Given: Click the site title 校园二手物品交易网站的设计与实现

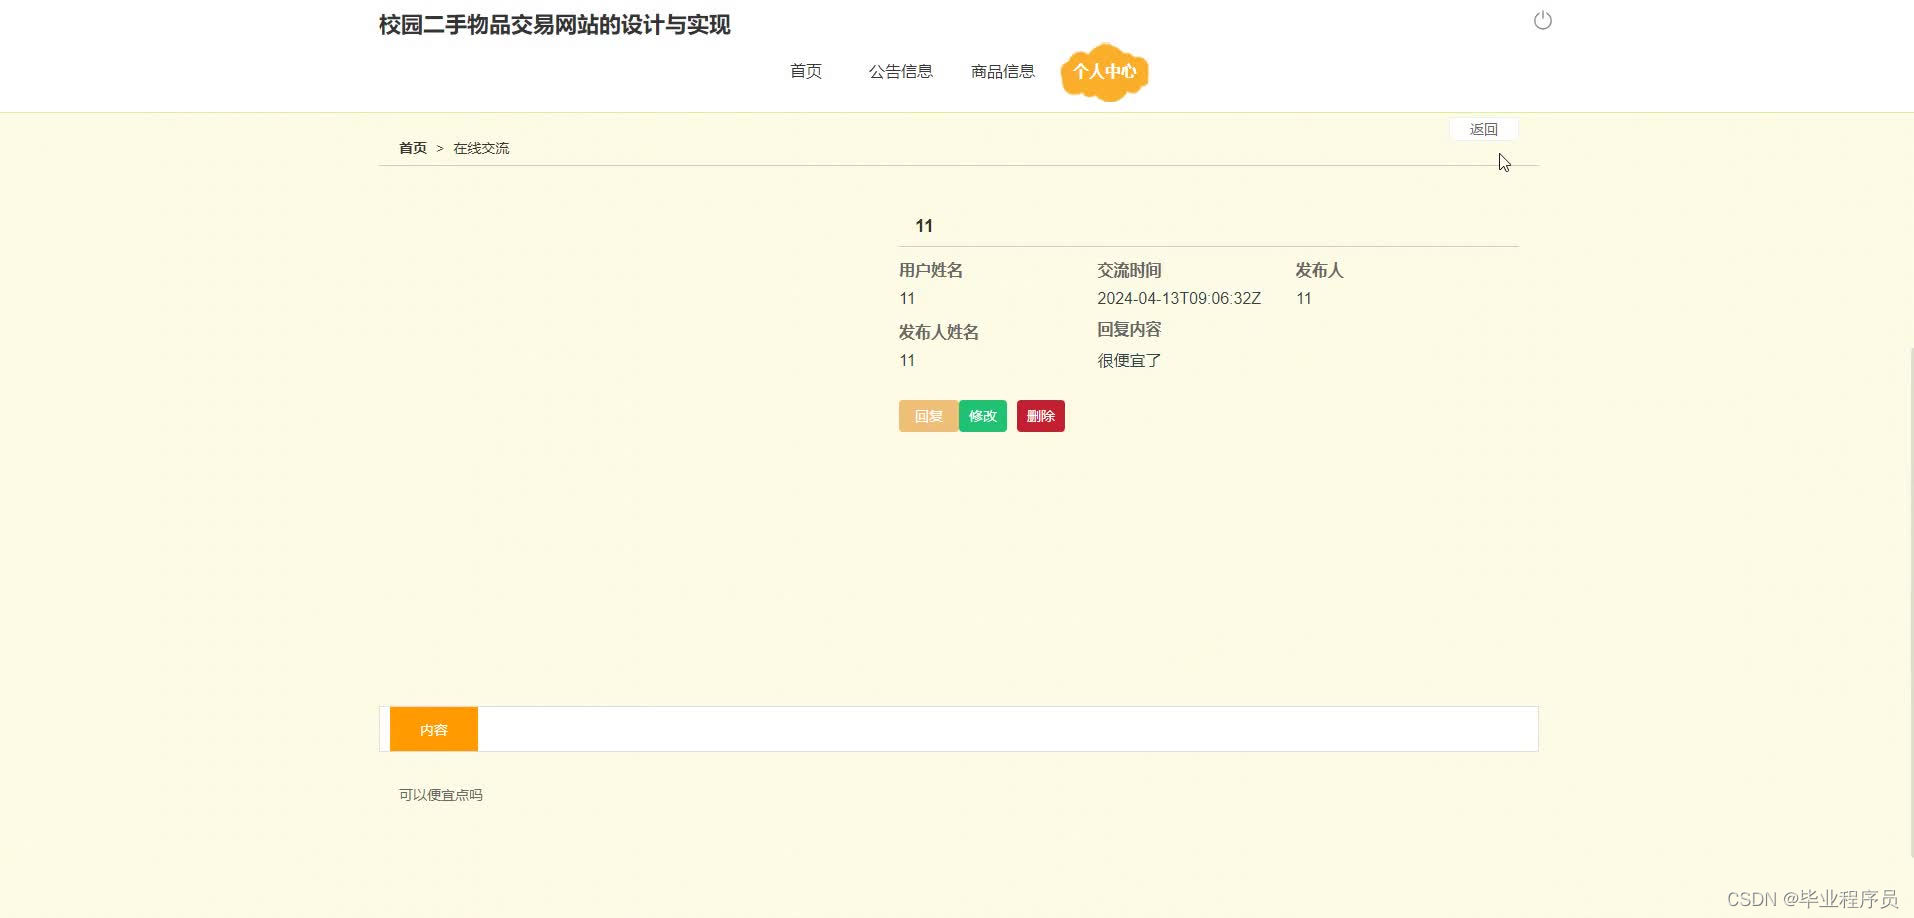Looking at the screenshot, I should pyautogui.click(x=555, y=25).
